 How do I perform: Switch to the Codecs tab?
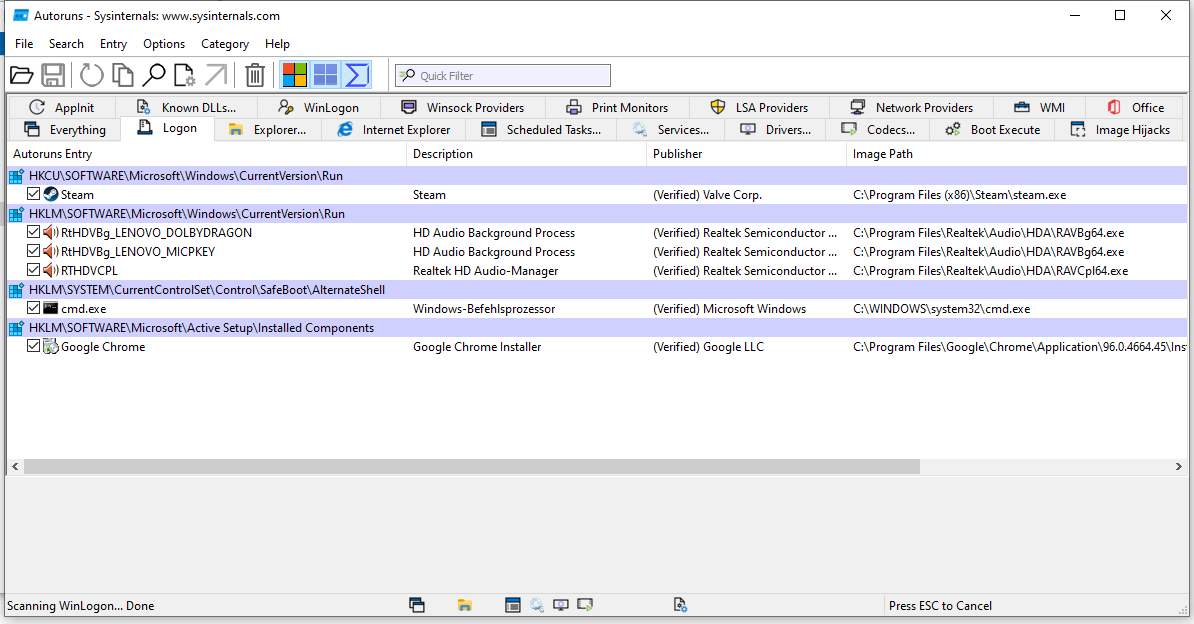[877, 130]
